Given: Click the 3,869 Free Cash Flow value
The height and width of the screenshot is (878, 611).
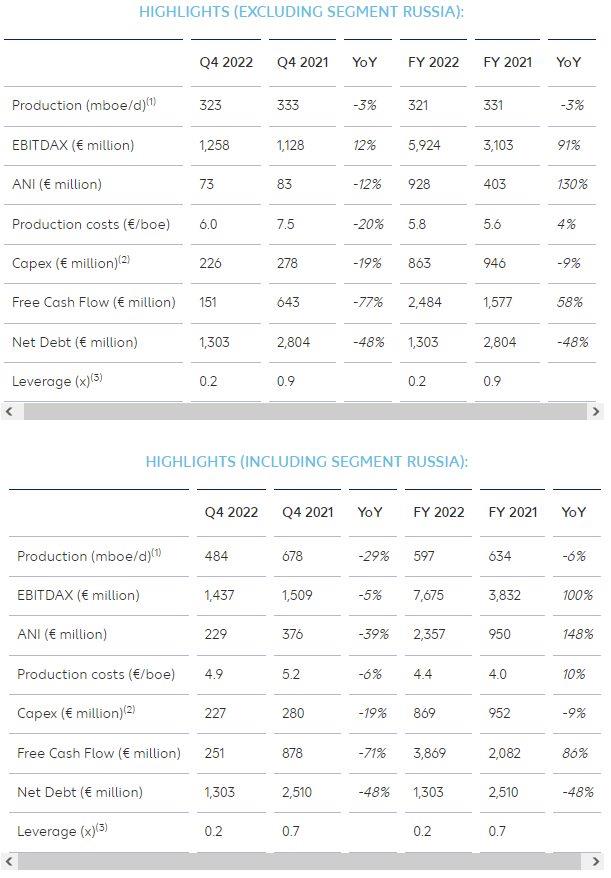Looking at the screenshot, I should [x=430, y=753].
